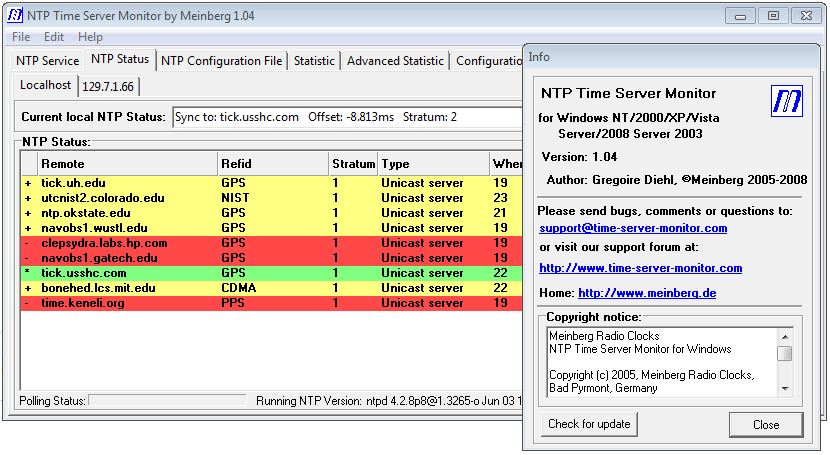The image size is (830, 455).
Task: Click the Meinberg logo in Info dialog
Action: click(787, 101)
